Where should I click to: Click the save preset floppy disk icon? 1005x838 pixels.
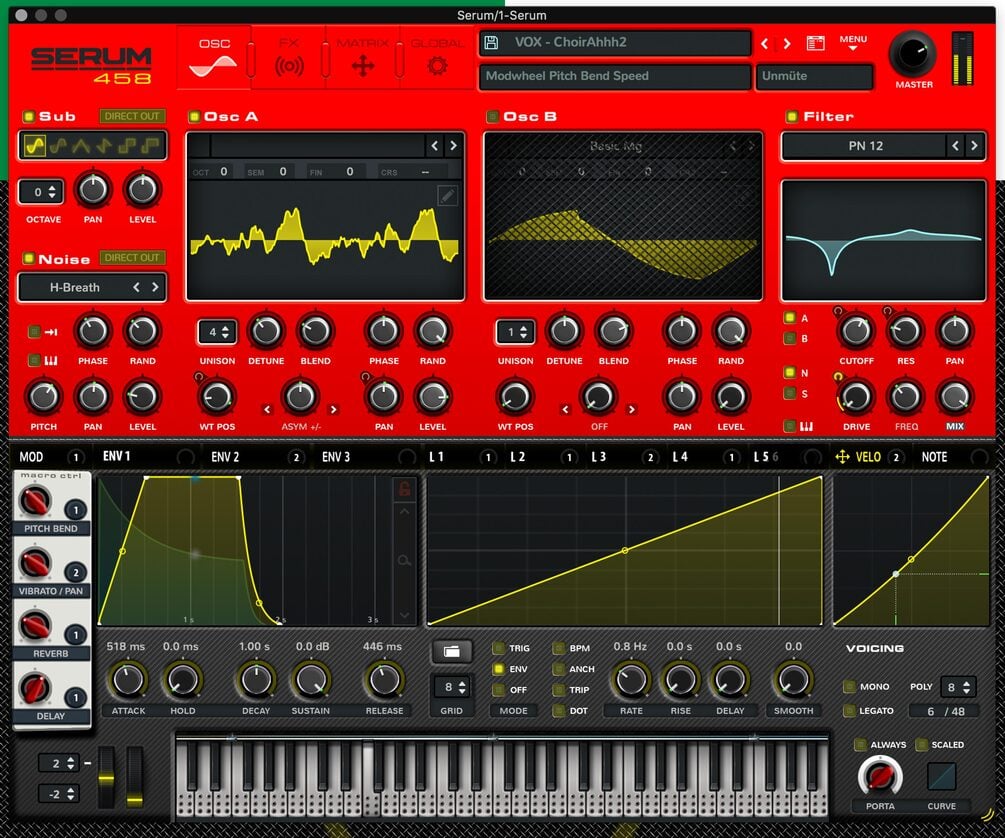[x=491, y=42]
